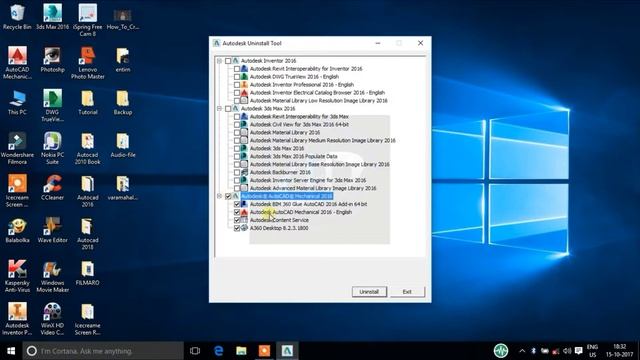Select Nokia PC Suite desktop icon
This screenshot has height=360, width=640.
[52, 149]
